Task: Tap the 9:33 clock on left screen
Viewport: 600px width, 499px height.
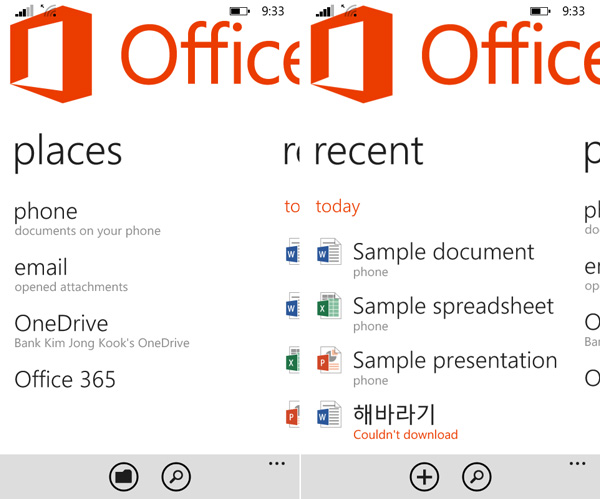Action: [x=273, y=11]
